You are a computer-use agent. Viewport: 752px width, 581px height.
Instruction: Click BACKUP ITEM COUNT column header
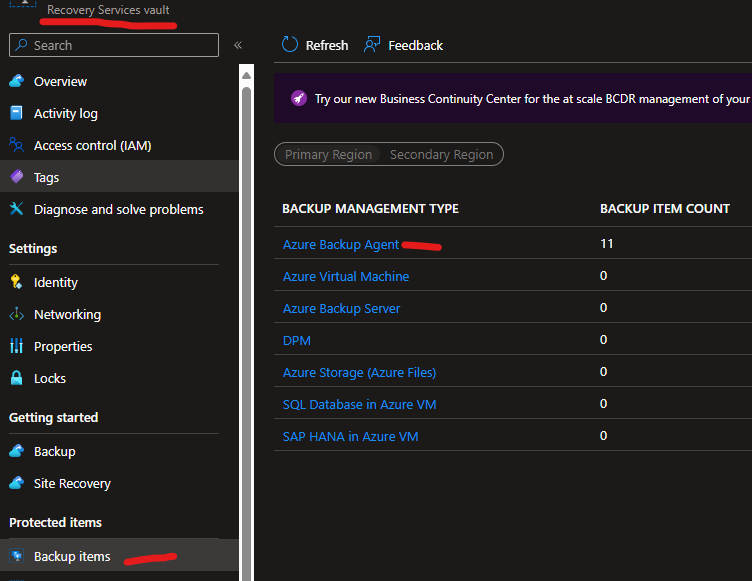(x=665, y=209)
